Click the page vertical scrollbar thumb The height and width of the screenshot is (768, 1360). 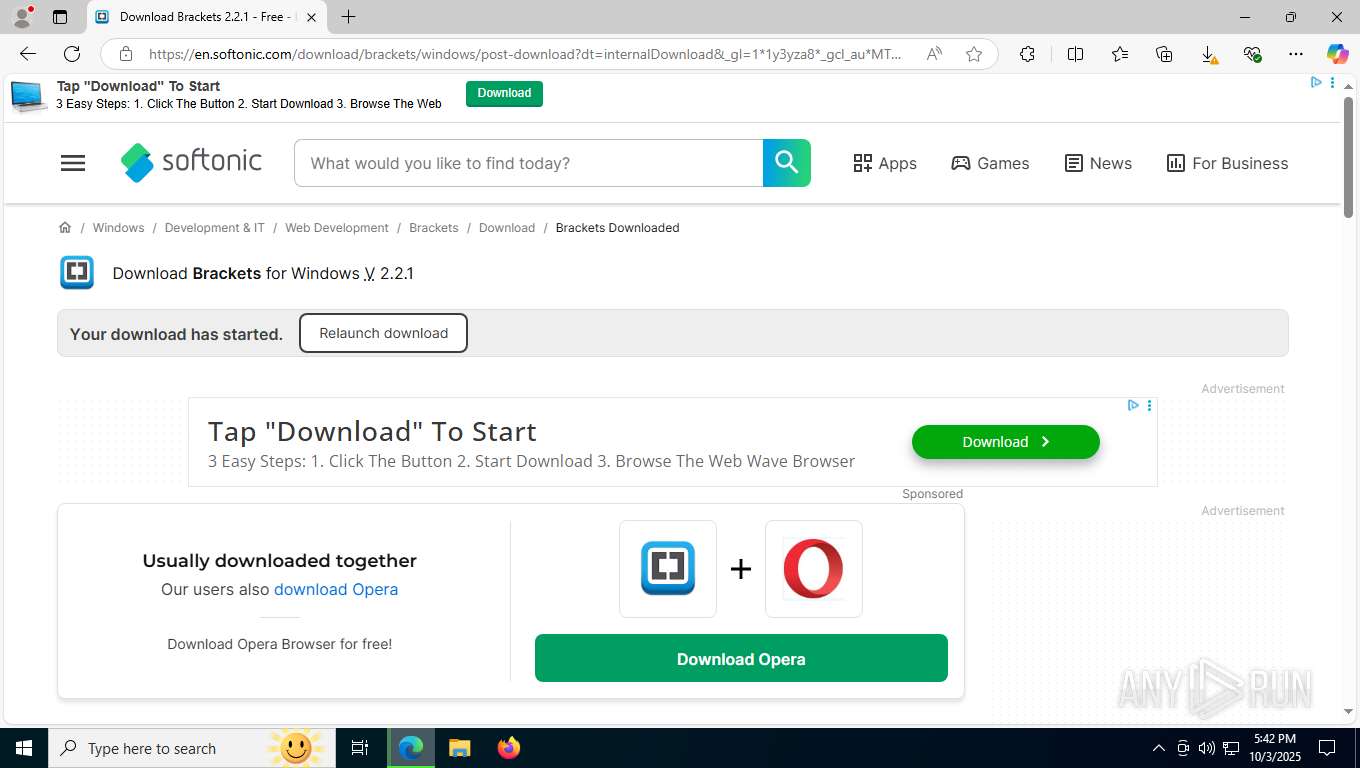point(1348,156)
